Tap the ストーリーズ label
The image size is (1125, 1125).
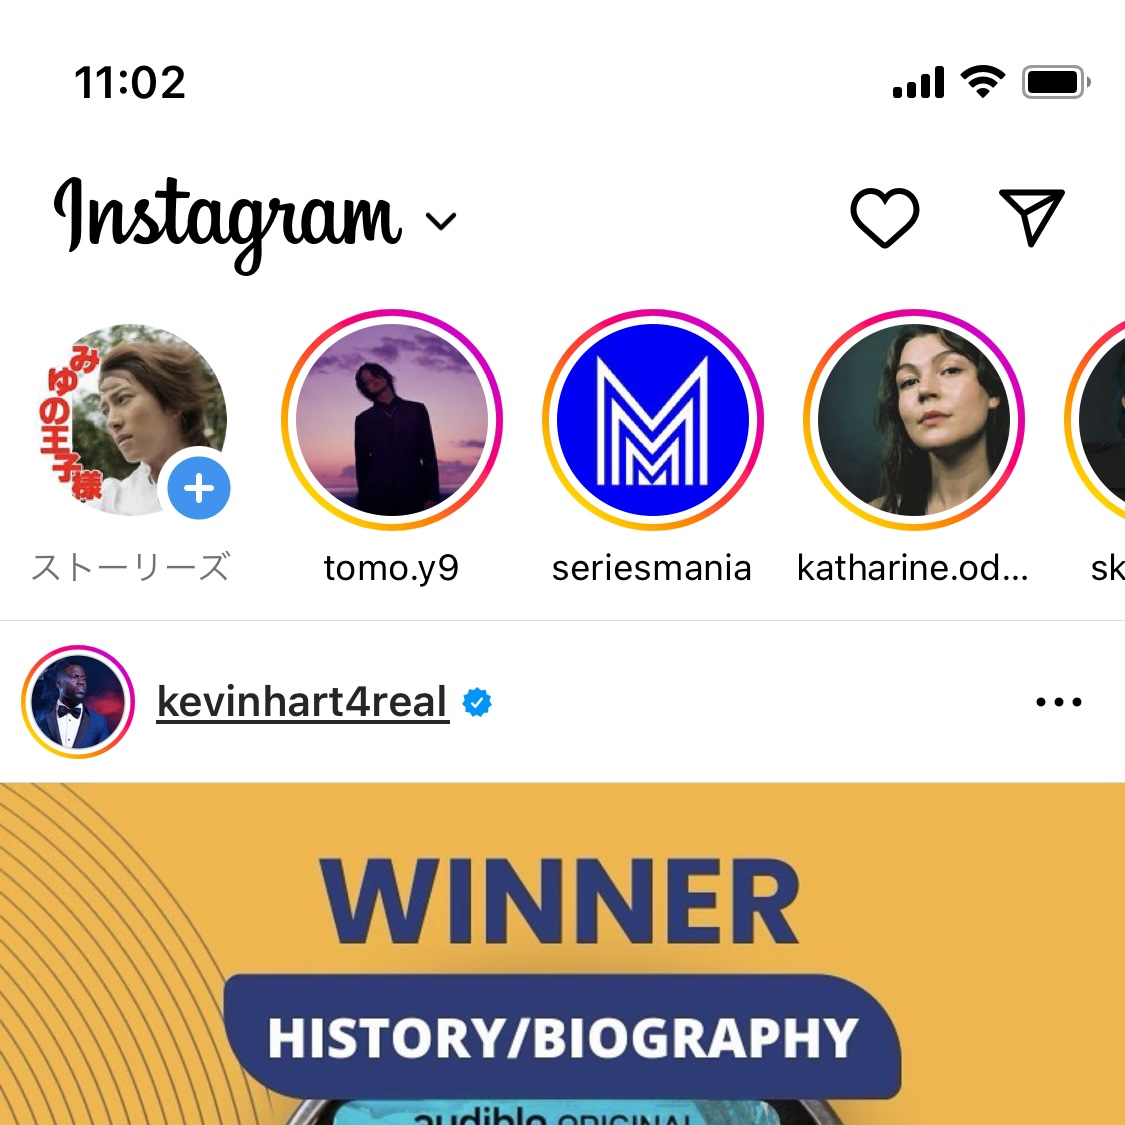click(x=131, y=567)
